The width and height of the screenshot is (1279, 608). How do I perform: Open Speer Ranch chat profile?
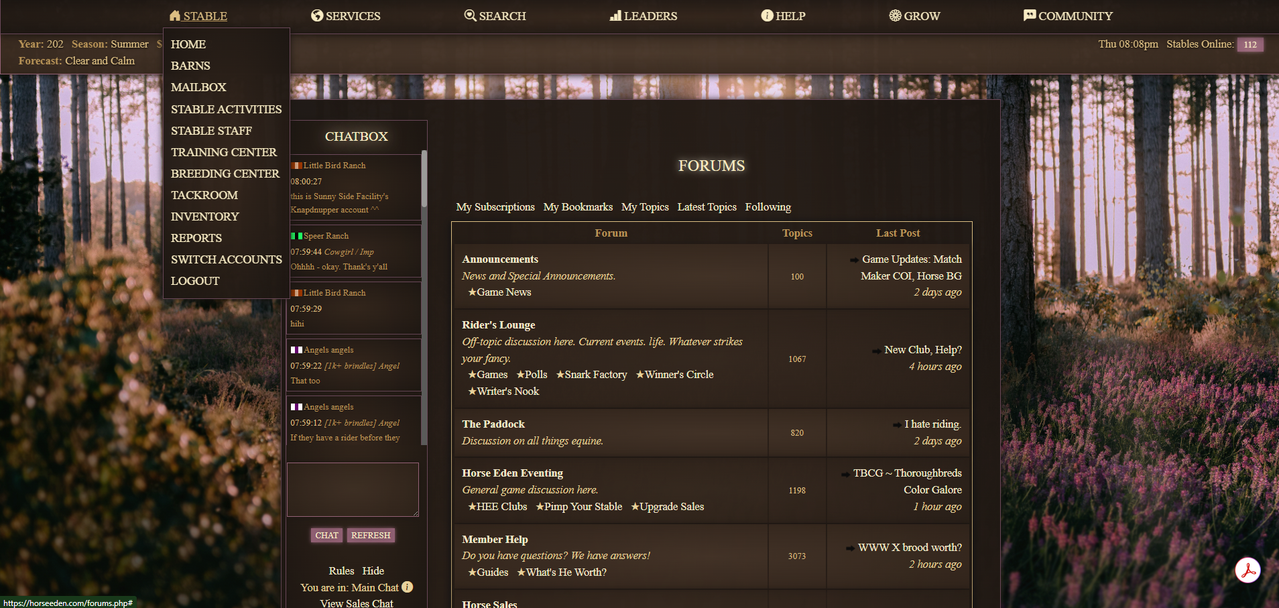click(x=326, y=236)
